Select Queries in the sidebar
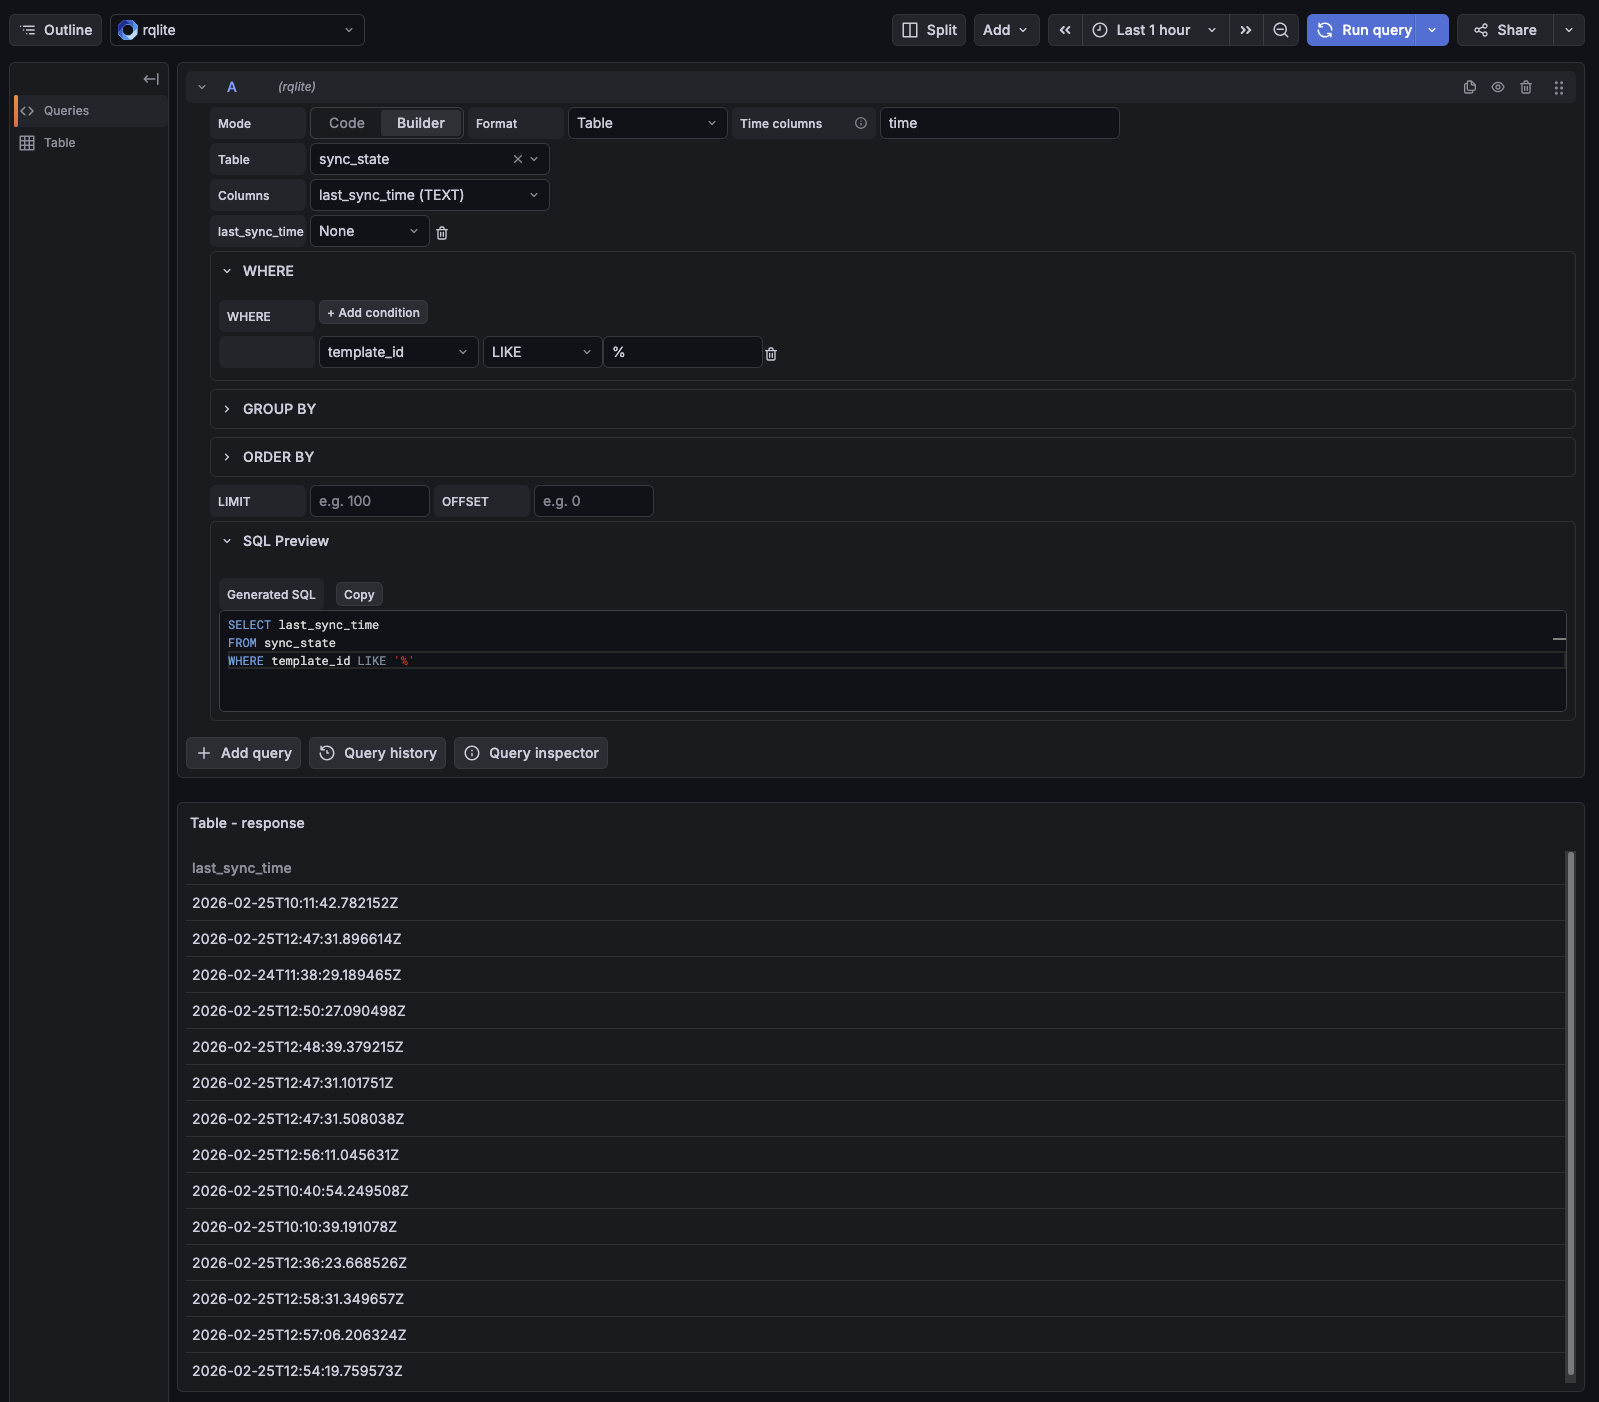Screen dimensions: 1599x1402 pyautogui.click(x=90, y=111)
